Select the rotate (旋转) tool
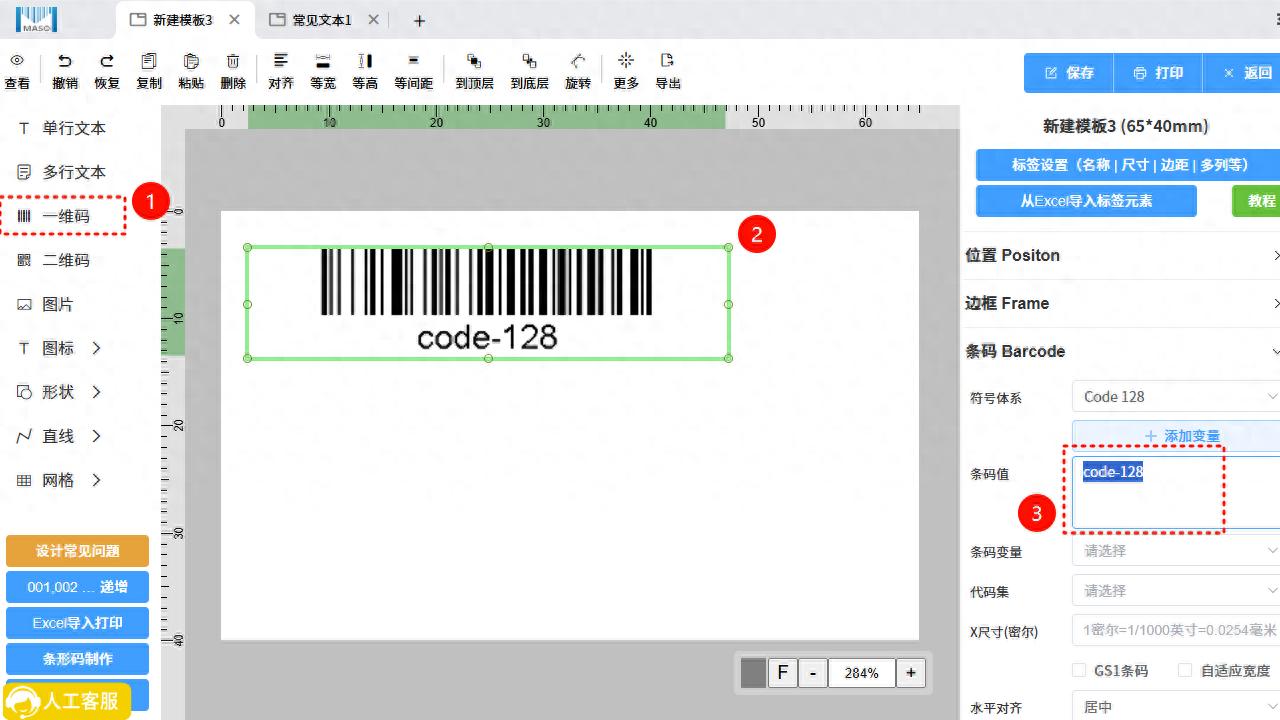The image size is (1280, 720). [578, 62]
